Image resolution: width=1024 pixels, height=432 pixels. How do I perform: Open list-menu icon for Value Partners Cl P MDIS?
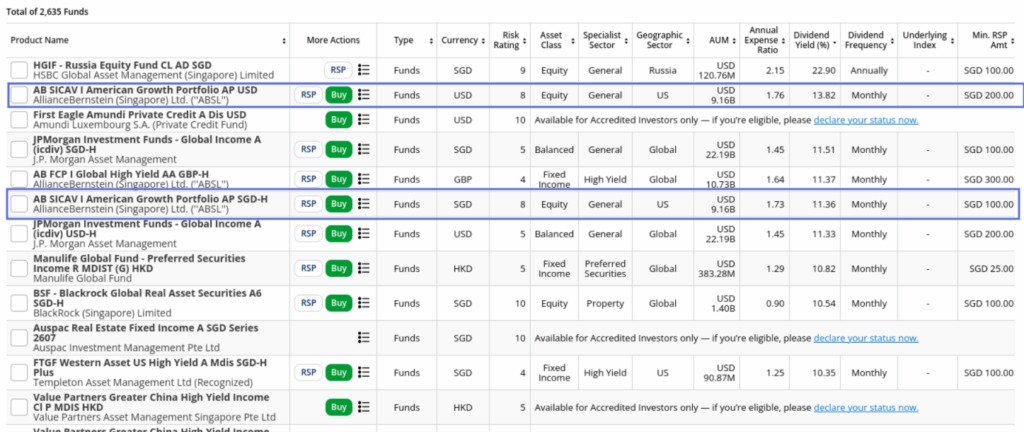click(x=364, y=407)
